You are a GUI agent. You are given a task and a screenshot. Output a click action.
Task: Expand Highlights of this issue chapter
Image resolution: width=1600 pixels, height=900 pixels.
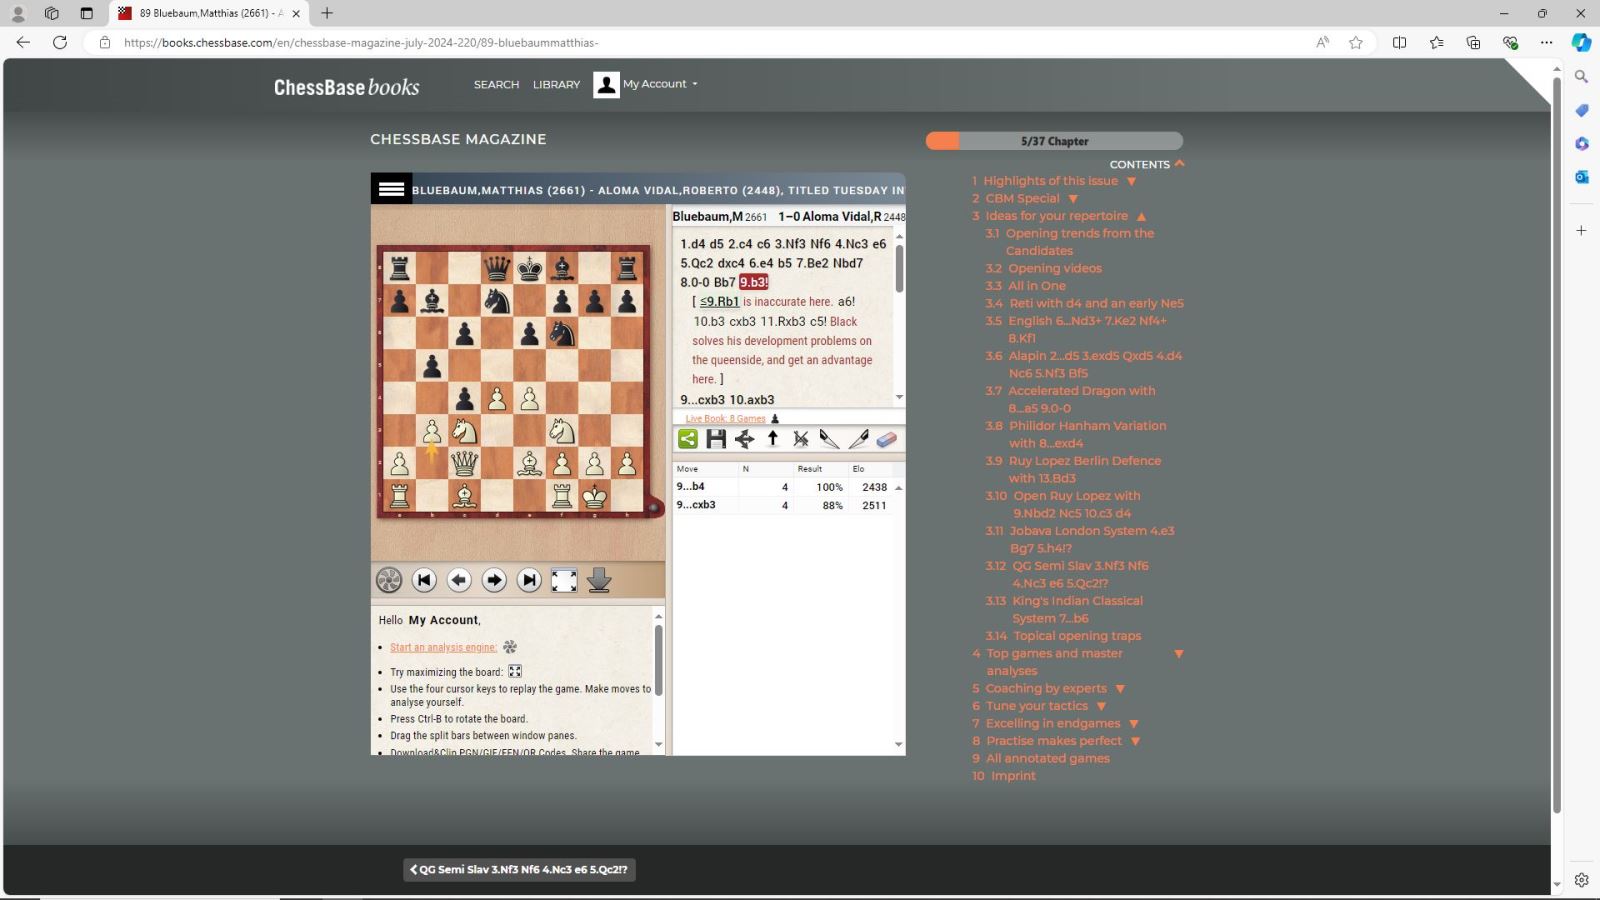point(1131,182)
